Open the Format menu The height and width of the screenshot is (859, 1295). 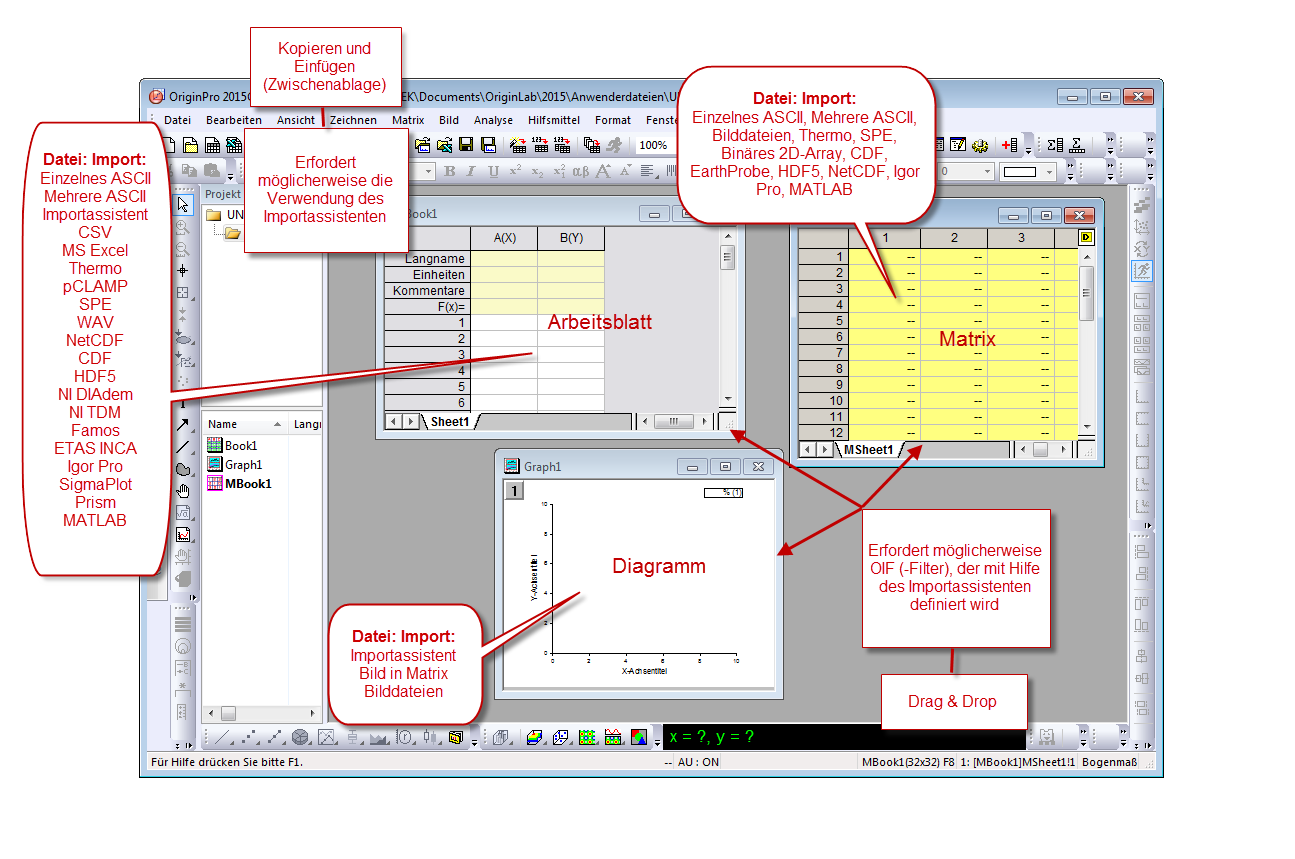(x=613, y=120)
